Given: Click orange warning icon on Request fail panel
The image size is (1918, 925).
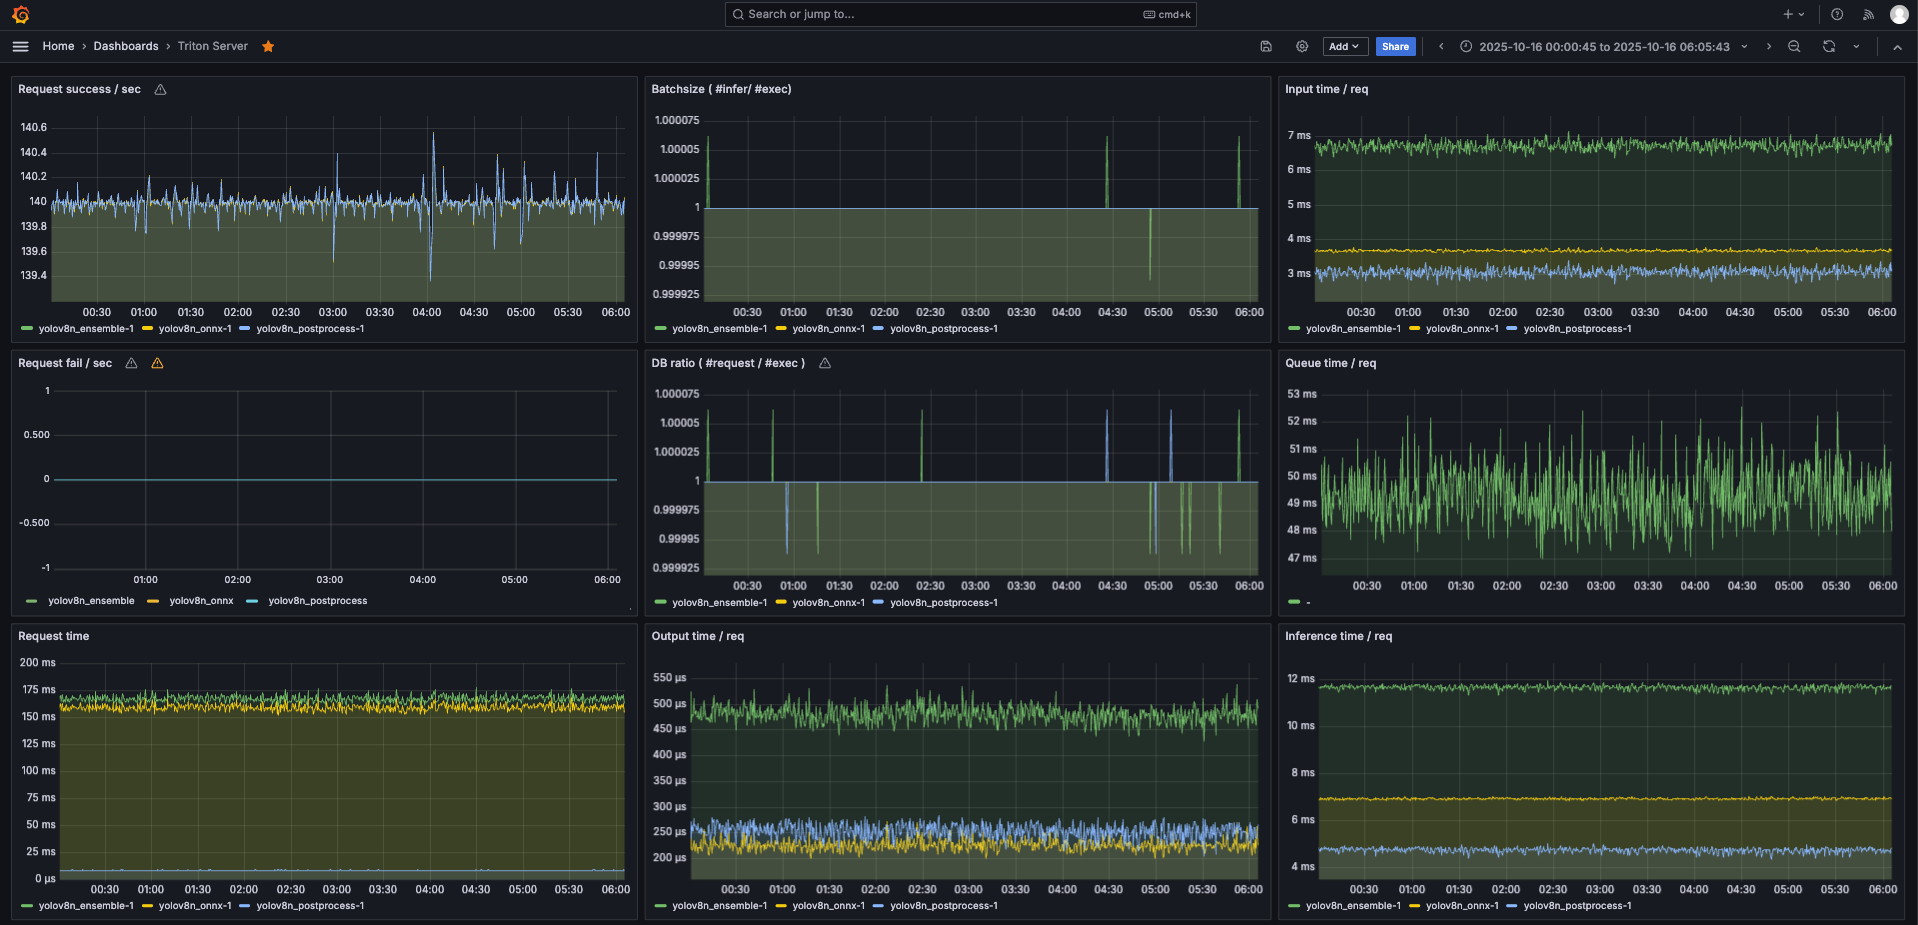Looking at the screenshot, I should 157,363.
